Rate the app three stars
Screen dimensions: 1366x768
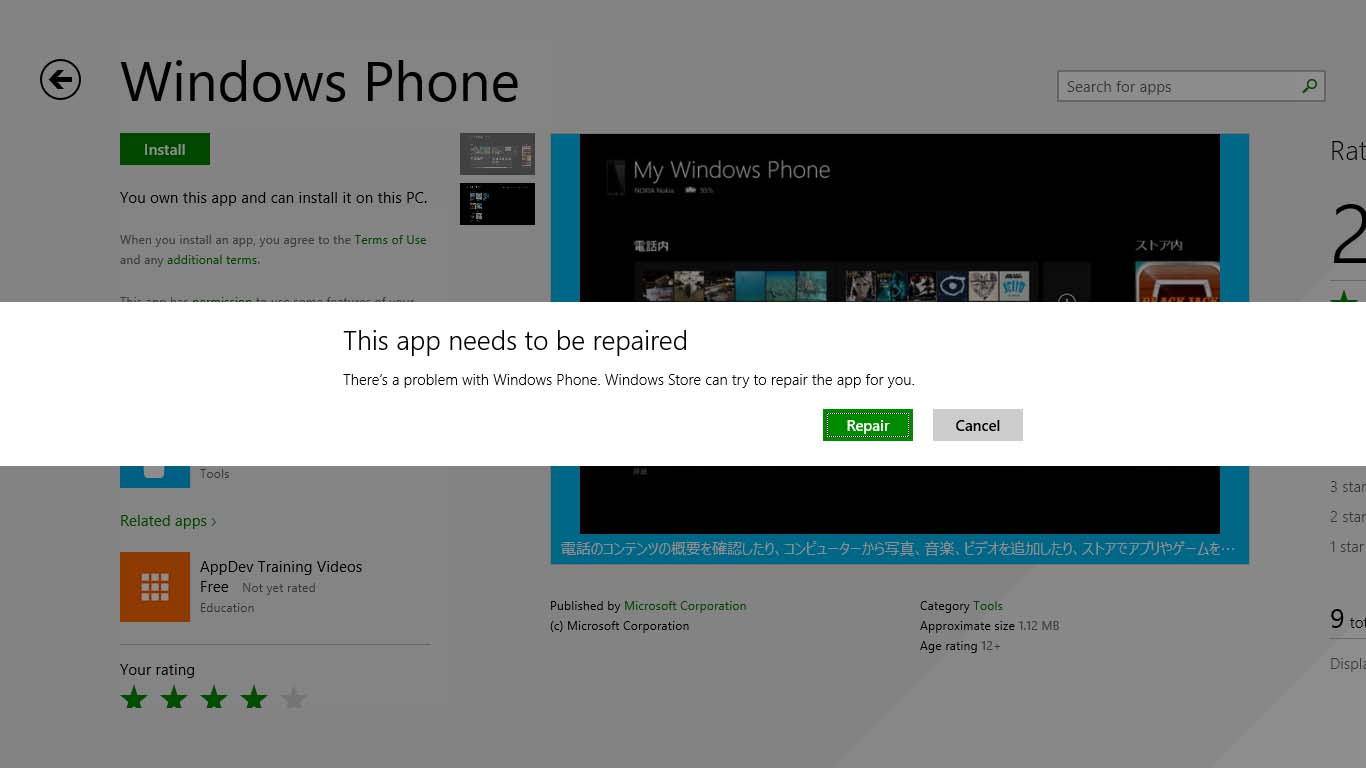pyautogui.click(x=214, y=698)
